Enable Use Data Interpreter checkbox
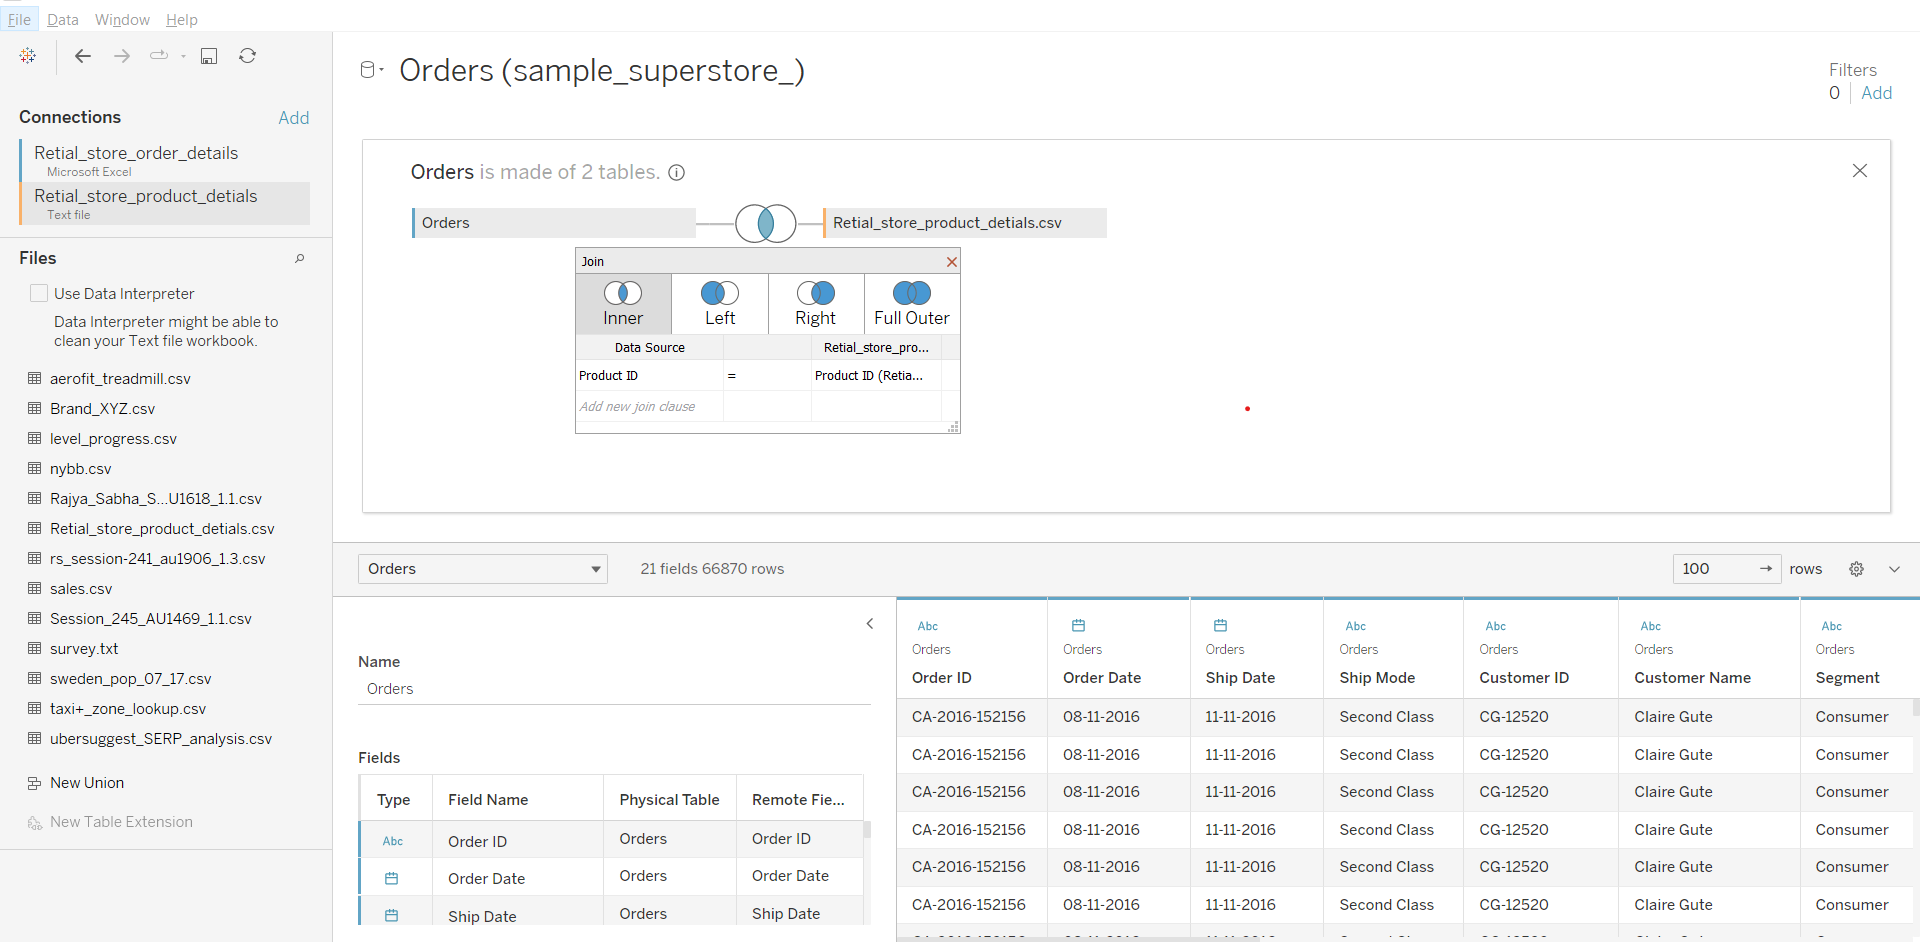The width and height of the screenshot is (1920, 942). [x=39, y=293]
